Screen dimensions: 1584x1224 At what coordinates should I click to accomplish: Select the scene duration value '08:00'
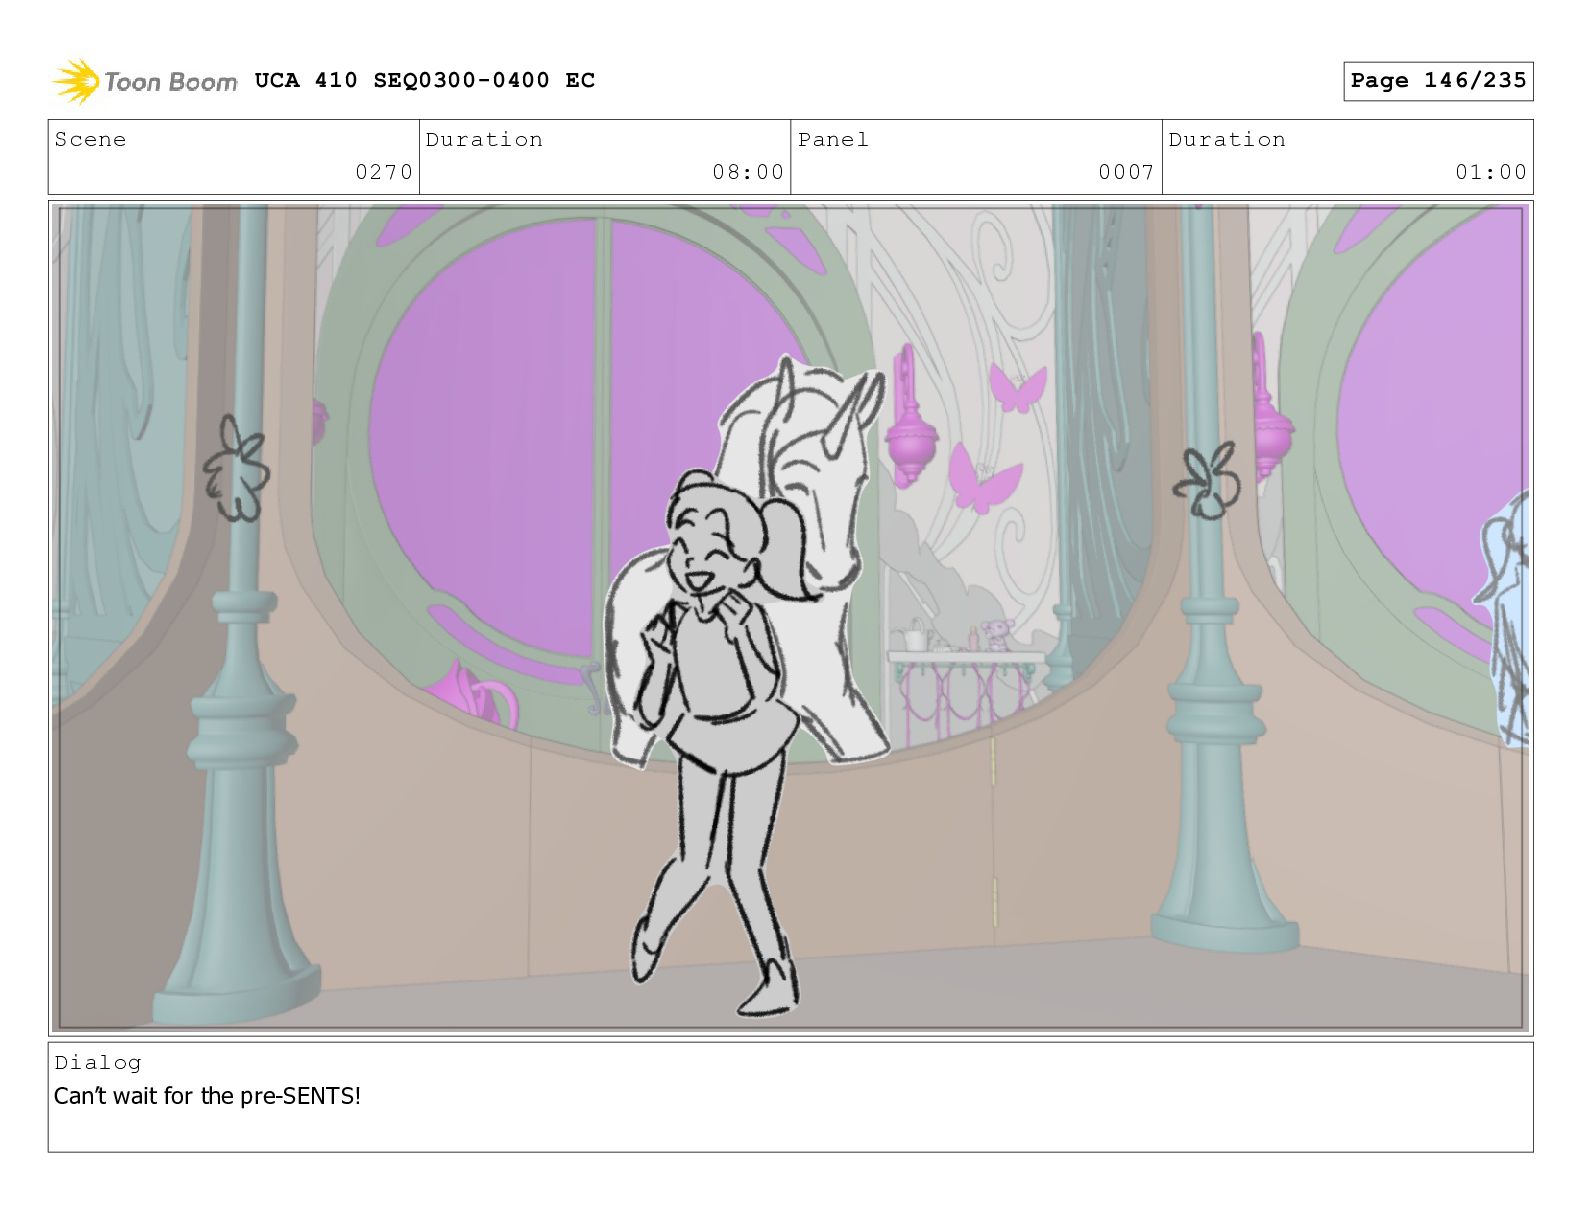click(x=748, y=172)
